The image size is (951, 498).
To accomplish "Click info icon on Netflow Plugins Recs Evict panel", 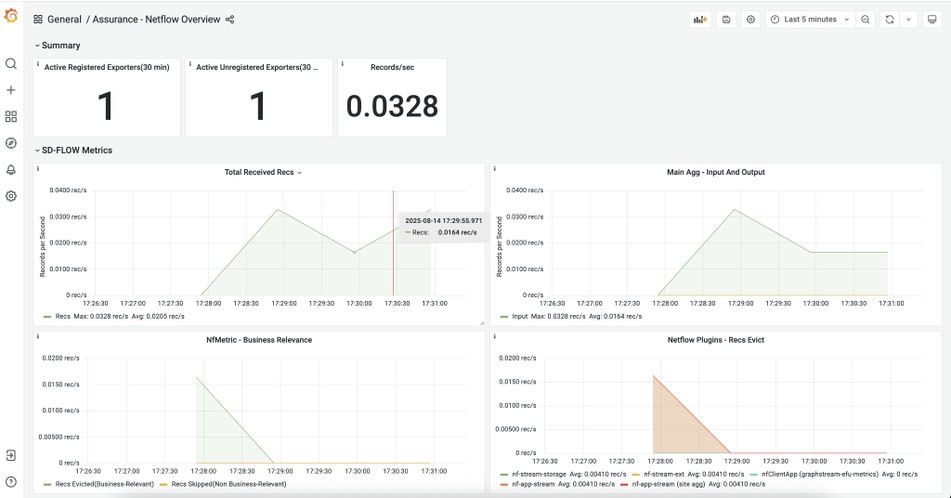I will click(x=494, y=336).
